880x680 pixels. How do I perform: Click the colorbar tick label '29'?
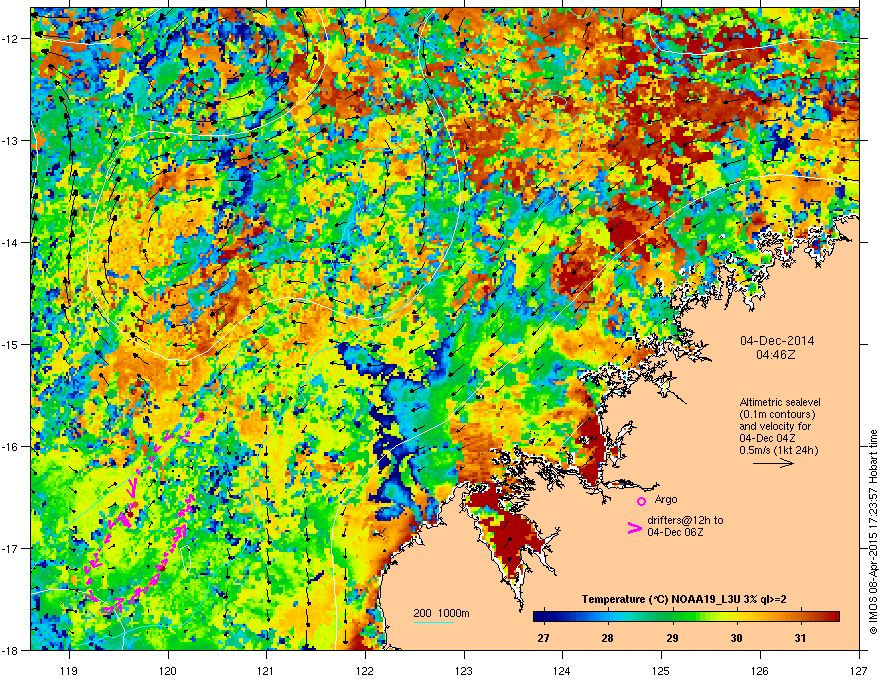(x=672, y=638)
